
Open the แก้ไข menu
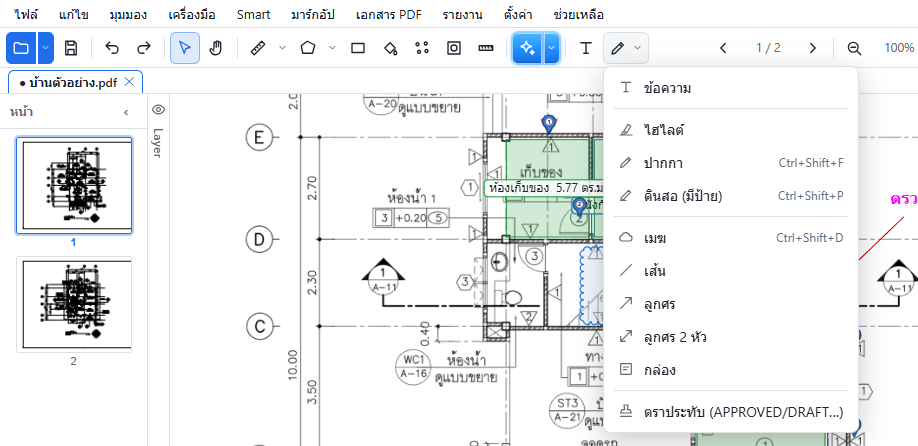pyautogui.click(x=74, y=15)
